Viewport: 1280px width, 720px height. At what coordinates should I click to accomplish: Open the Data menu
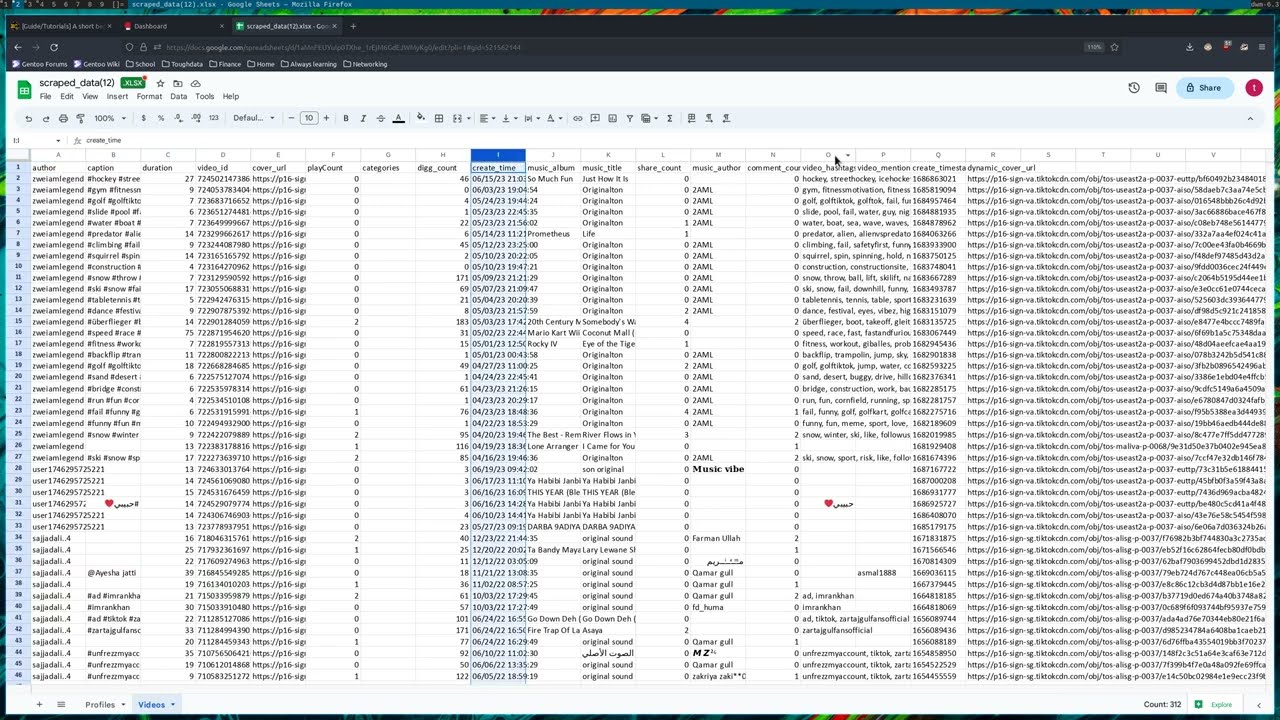pyautogui.click(x=178, y=97)
